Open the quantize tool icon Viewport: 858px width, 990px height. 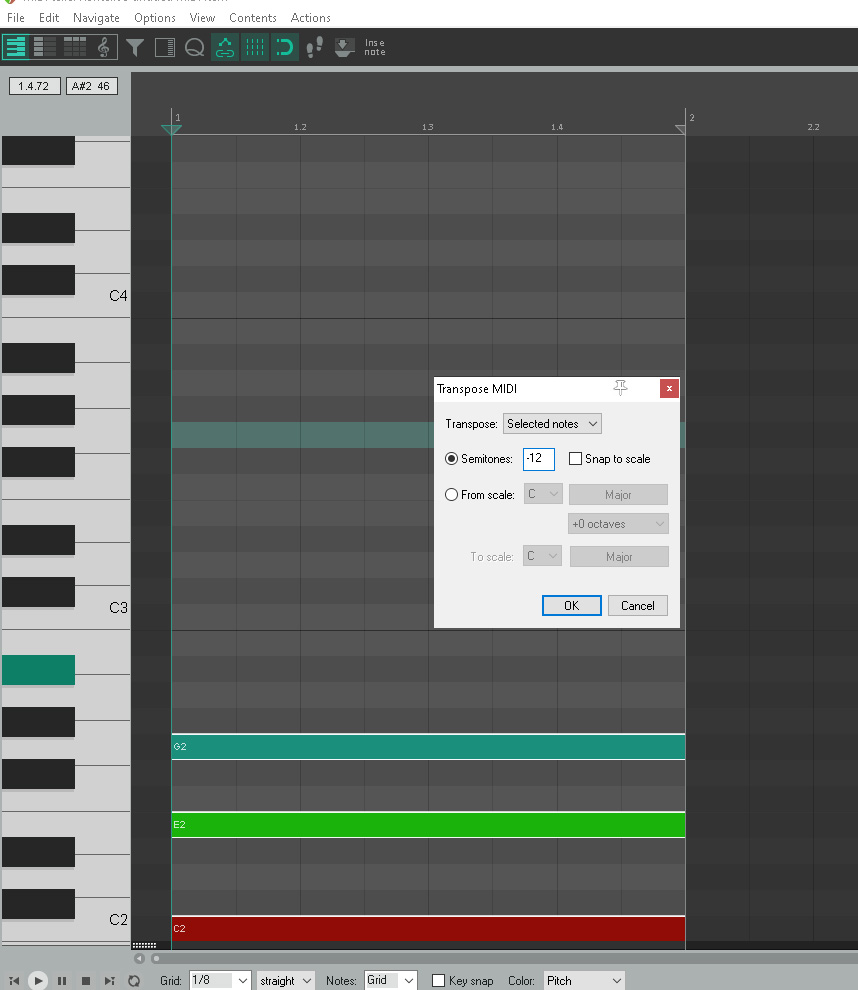pyautogui.click(x=194, y=47)
